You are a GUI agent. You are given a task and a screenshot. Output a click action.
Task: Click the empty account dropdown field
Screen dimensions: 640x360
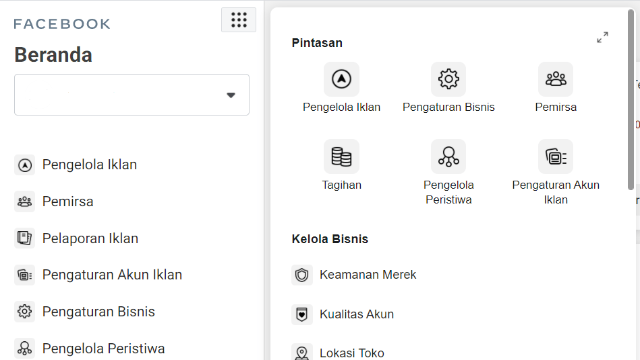coord(132,95)
